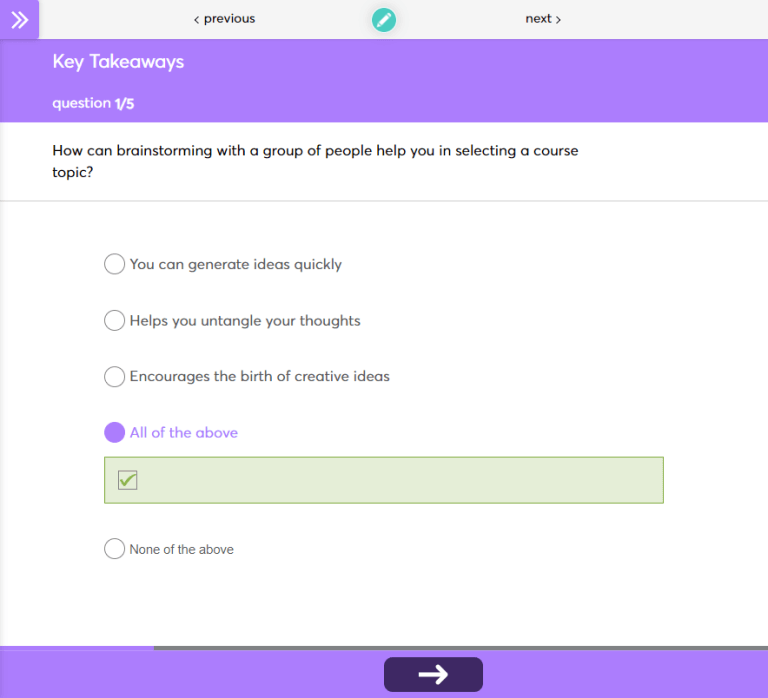Click the green checkmark feedback icon
Screen dimensions: 768x698
click(127, 480)
